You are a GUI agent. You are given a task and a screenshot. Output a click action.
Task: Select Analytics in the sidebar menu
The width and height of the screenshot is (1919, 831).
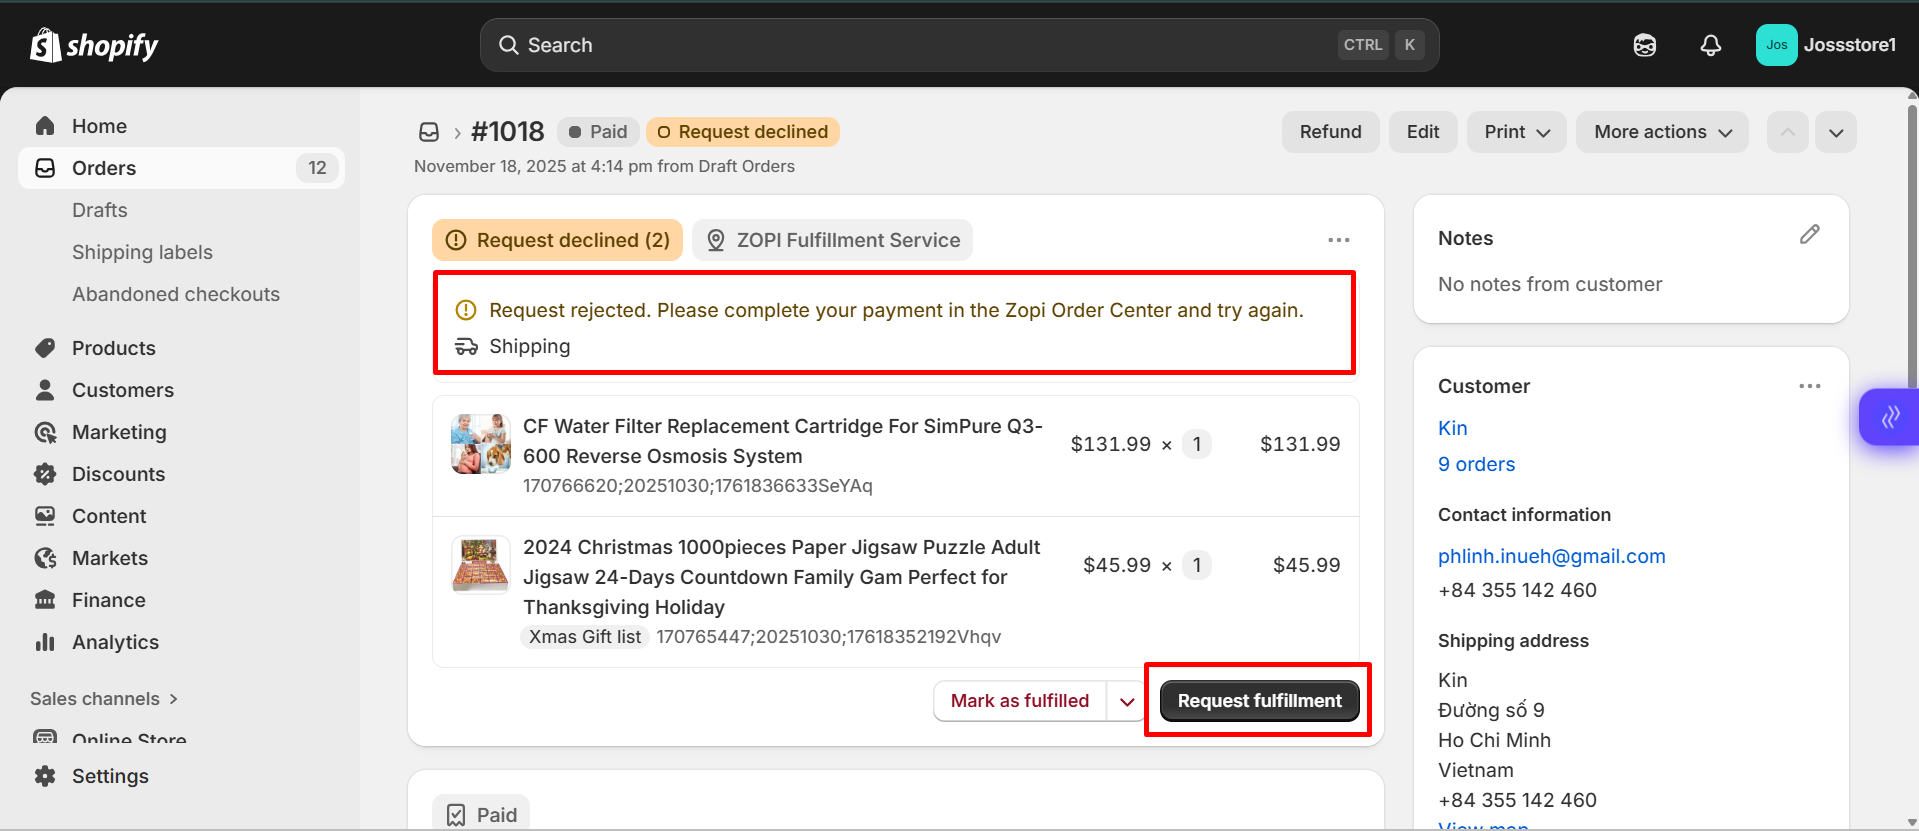point(115,642)
